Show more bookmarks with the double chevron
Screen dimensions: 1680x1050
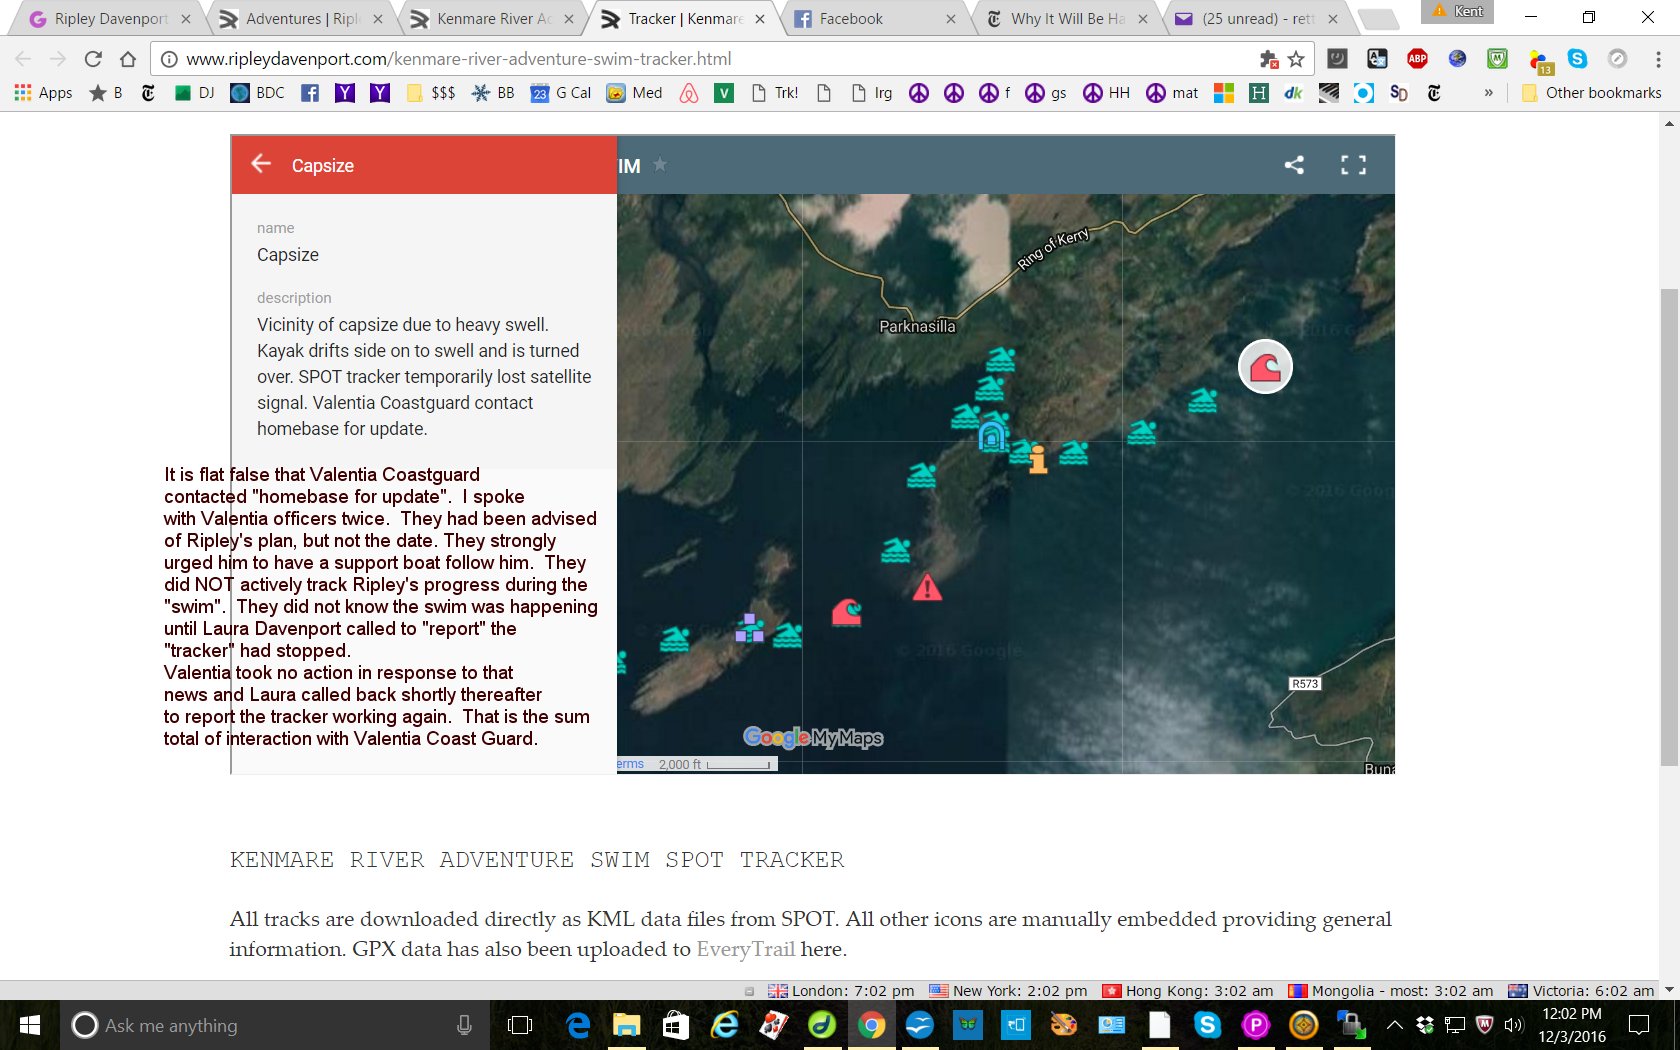[x=1488, y=93]
